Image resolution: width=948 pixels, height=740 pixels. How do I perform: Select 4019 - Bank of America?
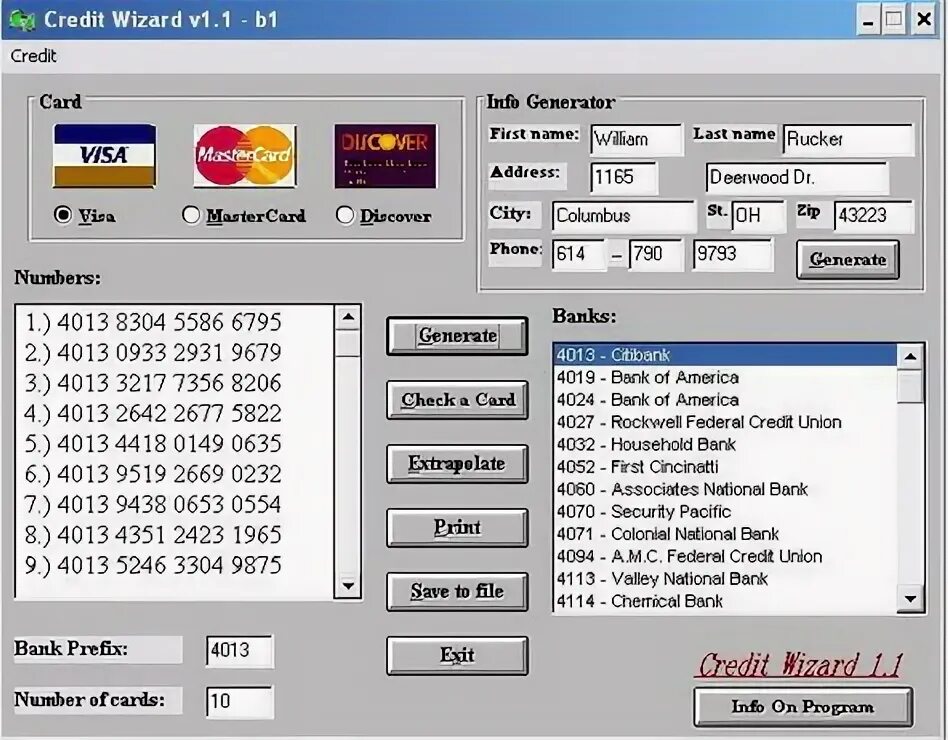(x=725, y=377)
